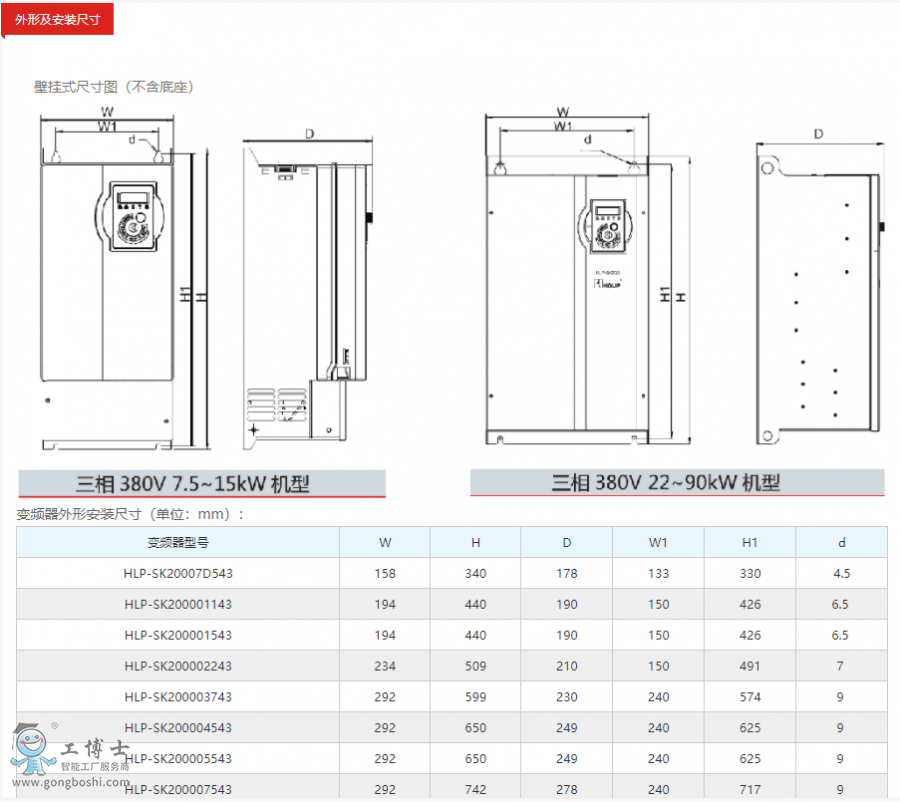The width and height of the screenshot is (900, 802).
Task: Click the H1 column header in the table
Action: click(x=750, y=543)
